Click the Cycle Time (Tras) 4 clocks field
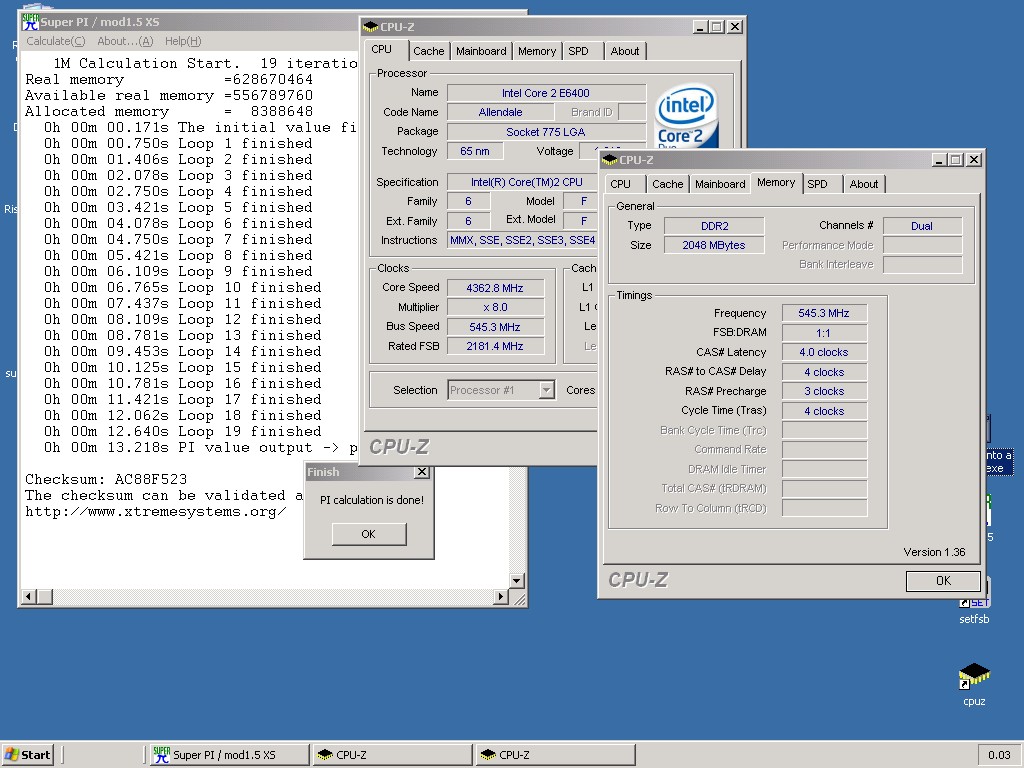Image resolution: width=1024 pixels, height=768 pixels. [x=824, y=411]
